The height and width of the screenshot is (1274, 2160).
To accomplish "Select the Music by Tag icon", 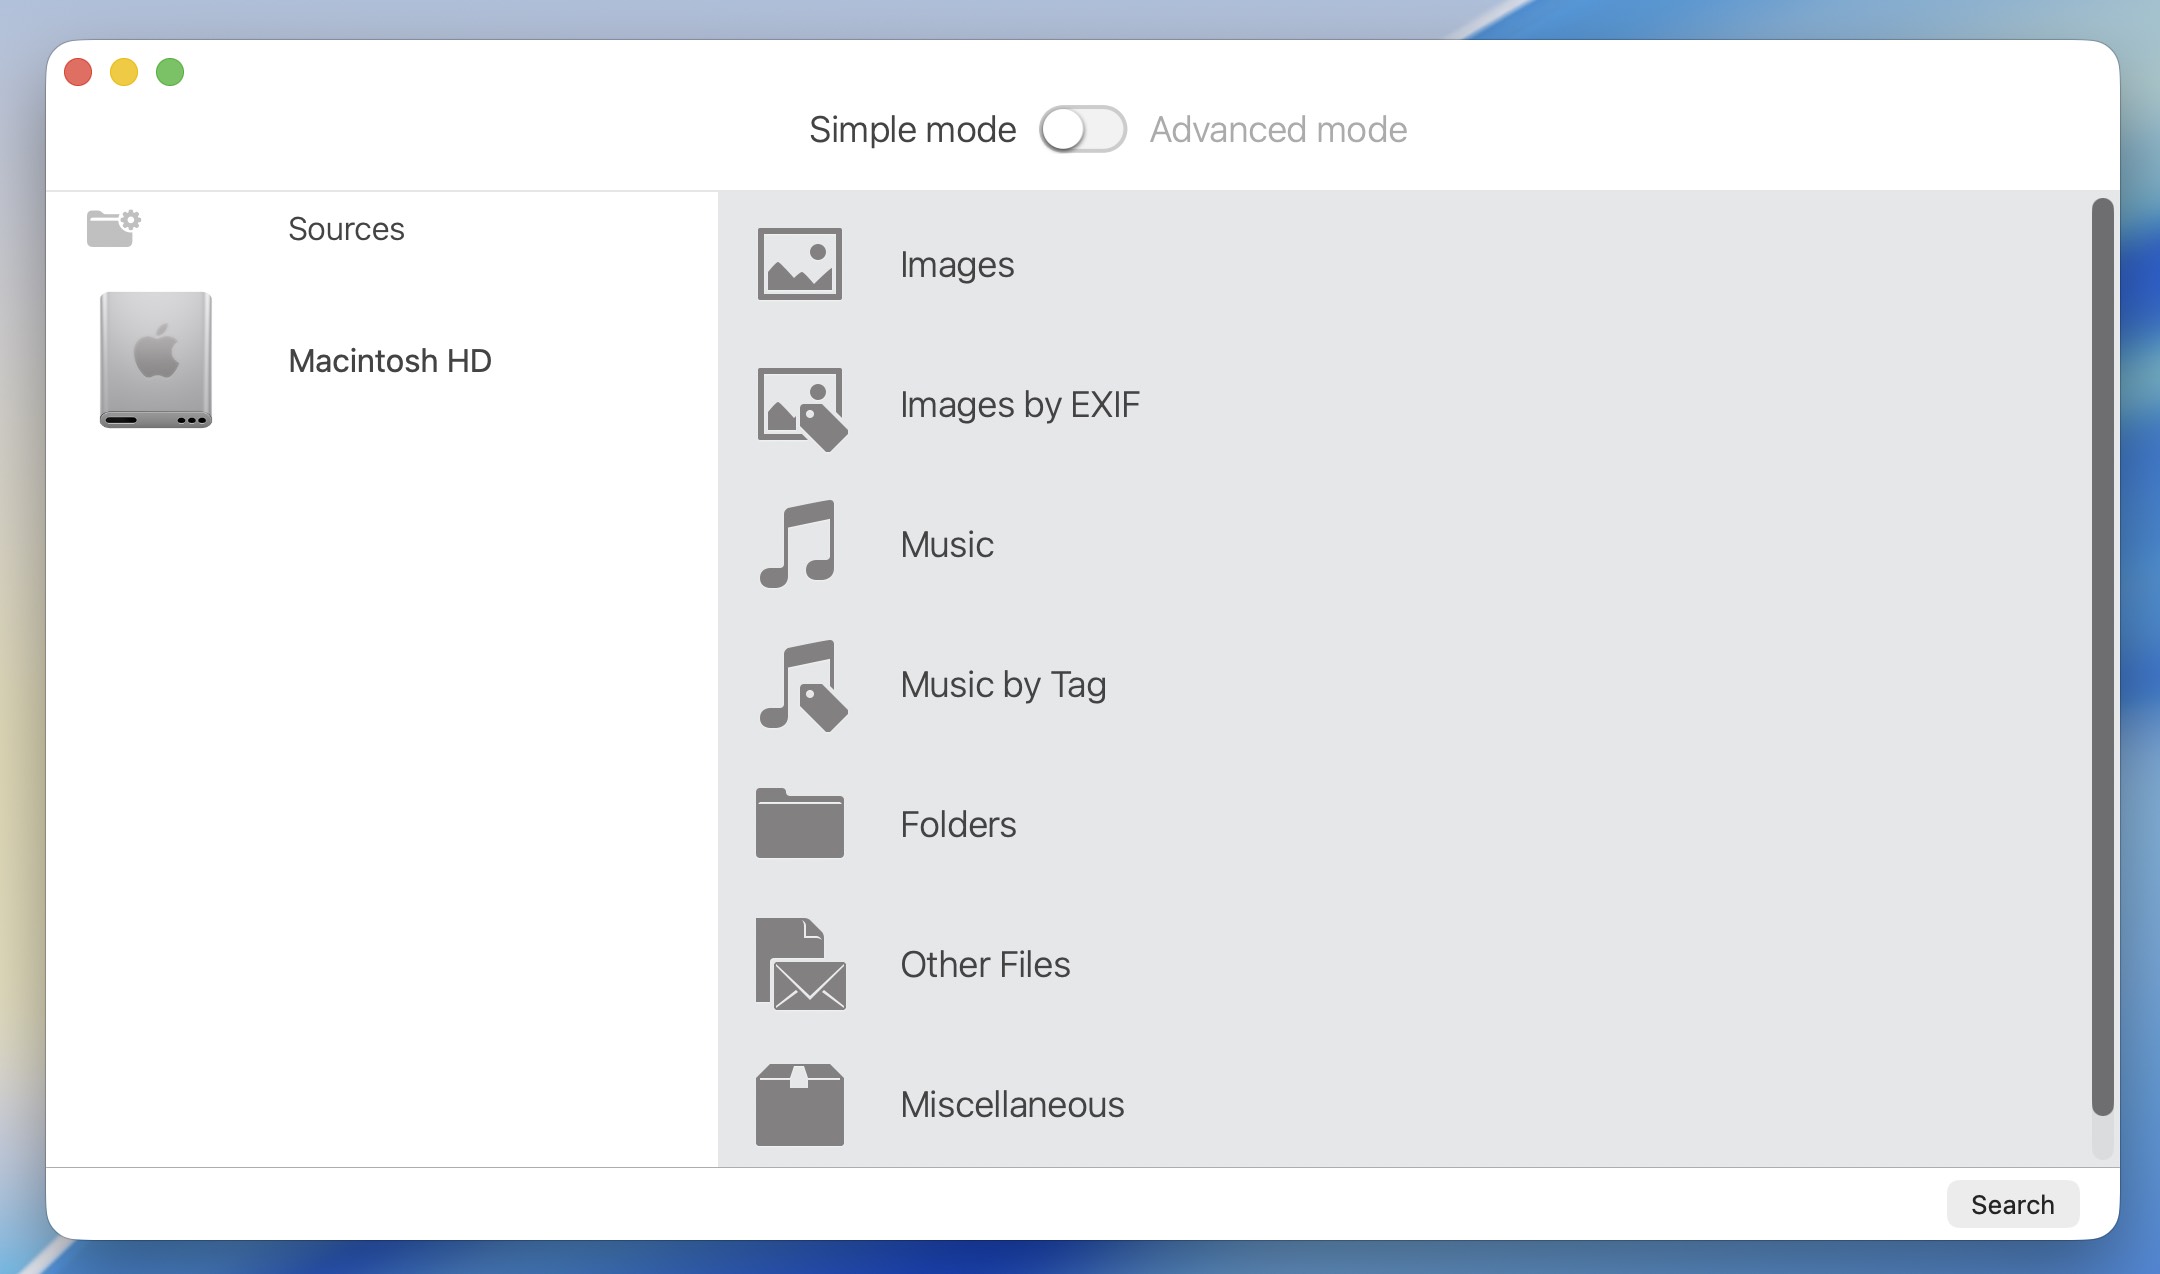I will point(802,685).
